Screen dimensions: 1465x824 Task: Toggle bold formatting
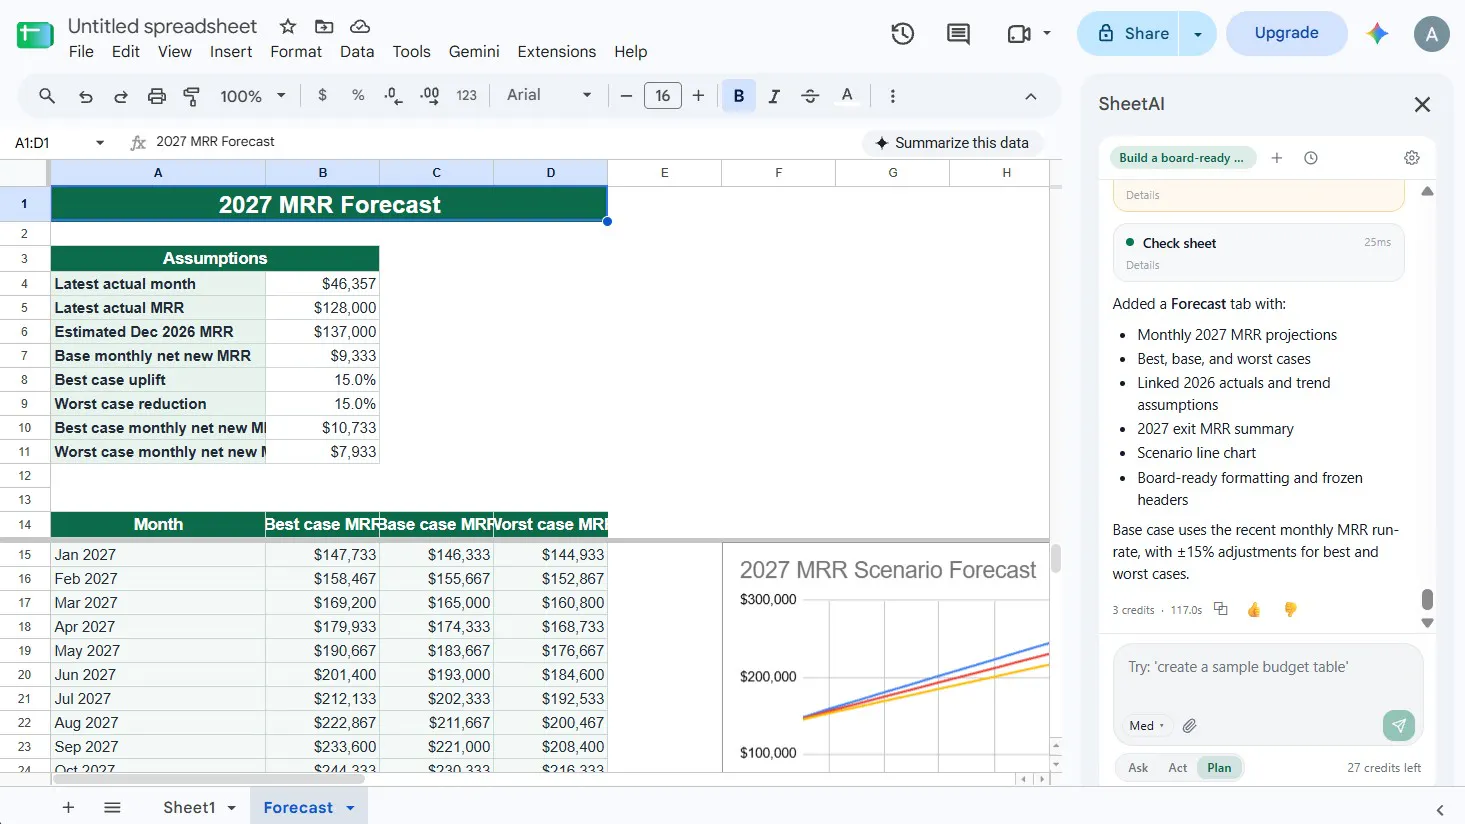[x=739, y=96]
